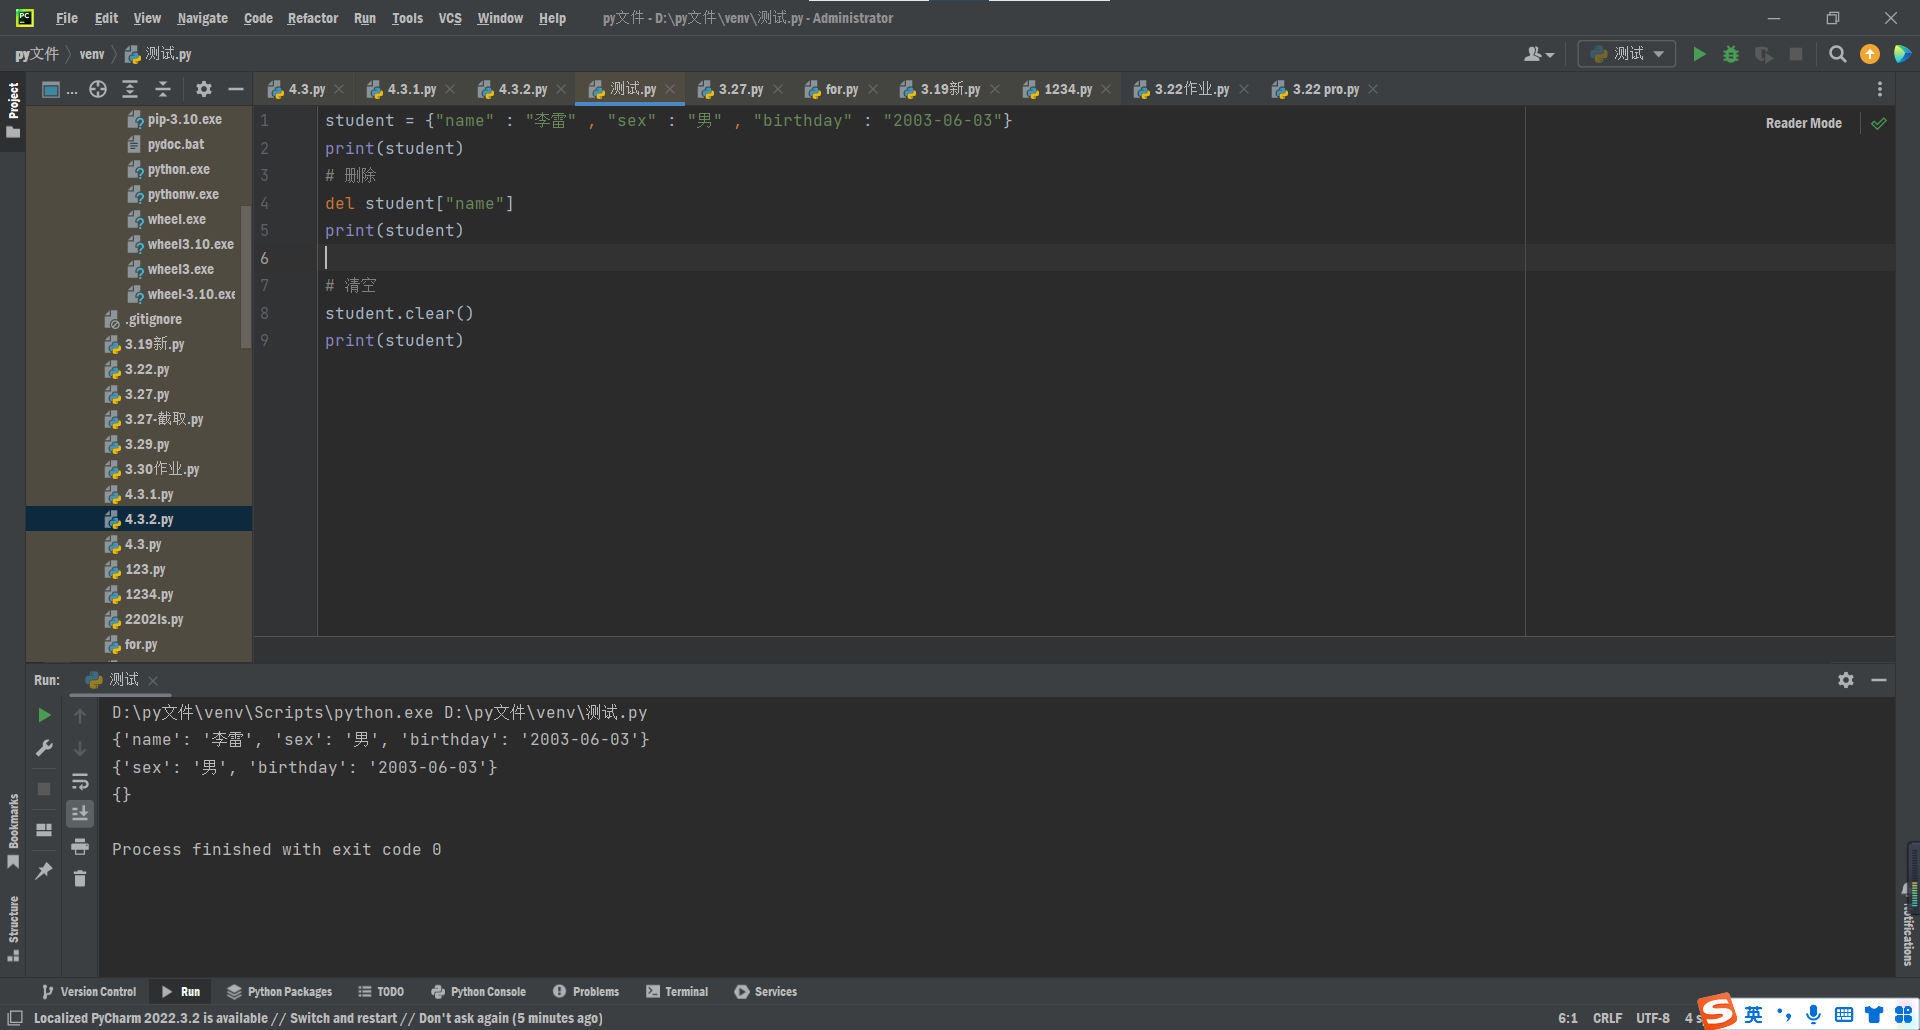The image size is (1920, 1030).
Task: Open the 测试 run configuration dropdown
Action: 1626,54
